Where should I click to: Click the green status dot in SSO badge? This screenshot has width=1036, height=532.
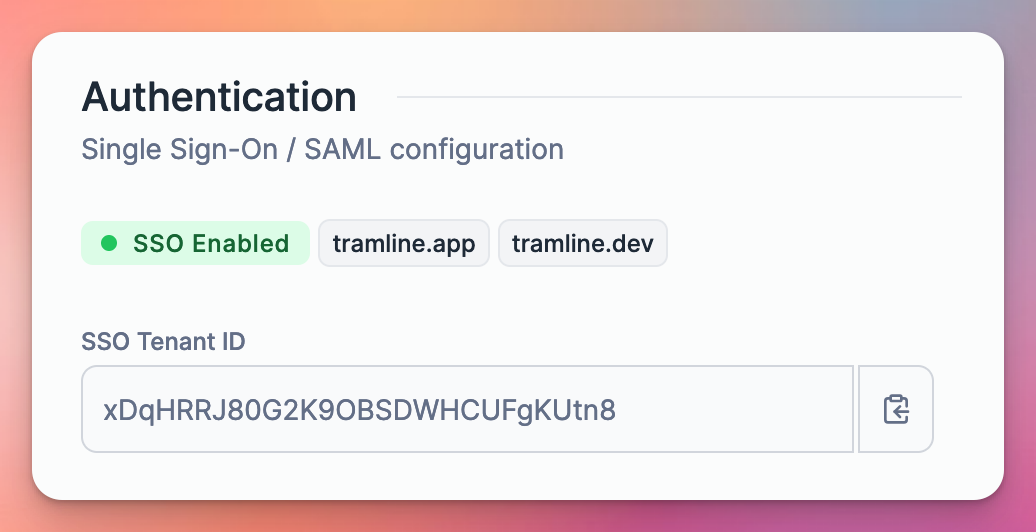tap(109, 243)
